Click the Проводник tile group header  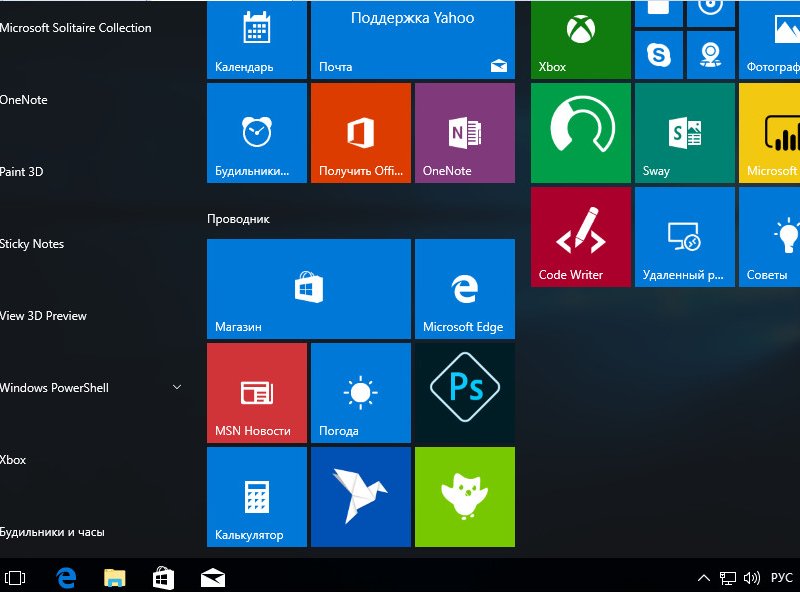click(238, 219)
